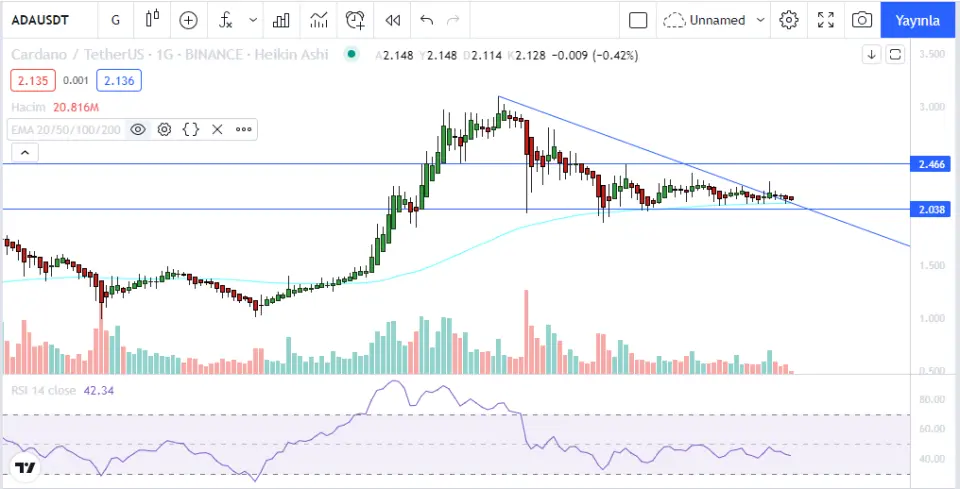
Task: Create an alert with the alarm clock icon
Action: (354, 19)
